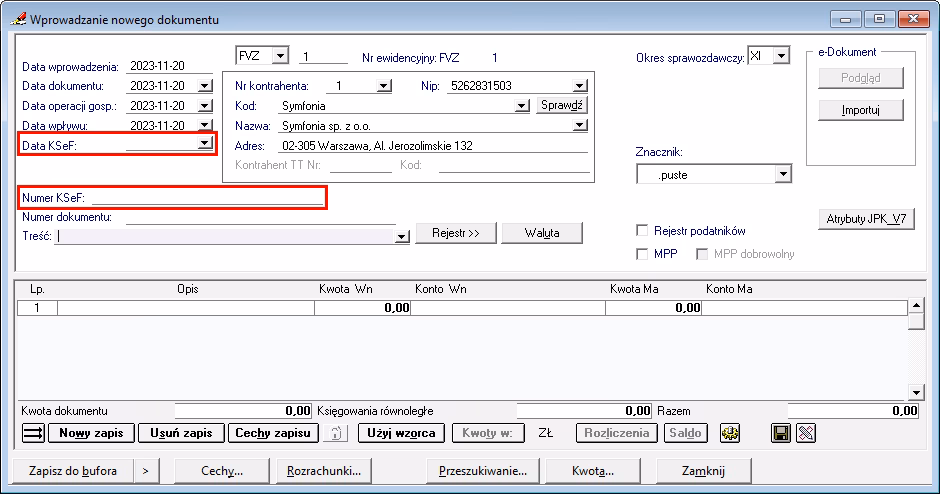This screenshot has width=940, height=494.
Task: Toggle the MPP checkbox
Action: click(x=642, y=254)
